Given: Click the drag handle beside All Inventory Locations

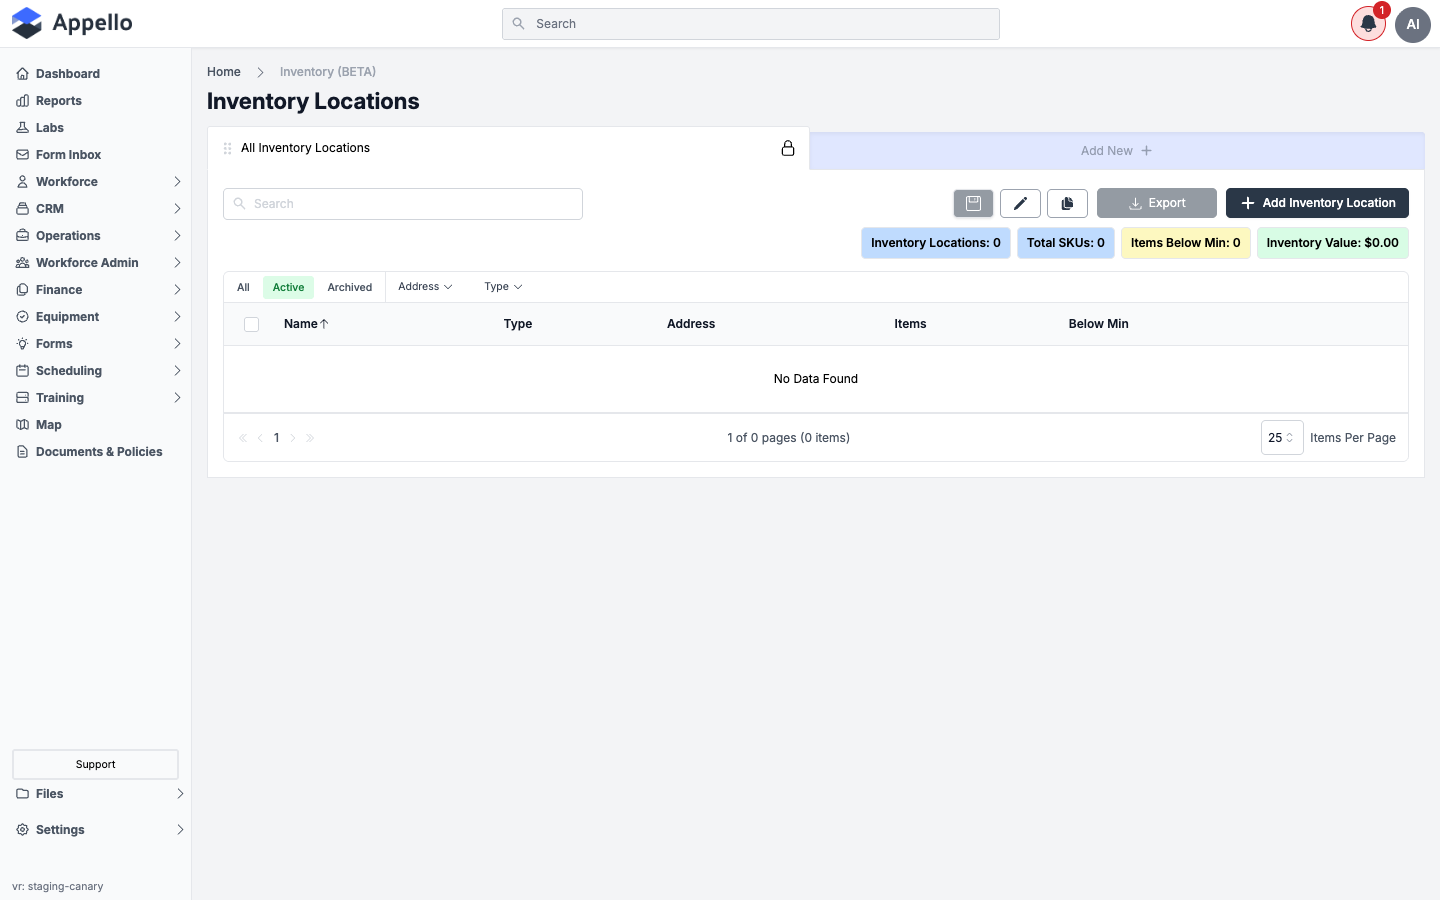Looking at the screenshot, I should (x=228, y=148).
